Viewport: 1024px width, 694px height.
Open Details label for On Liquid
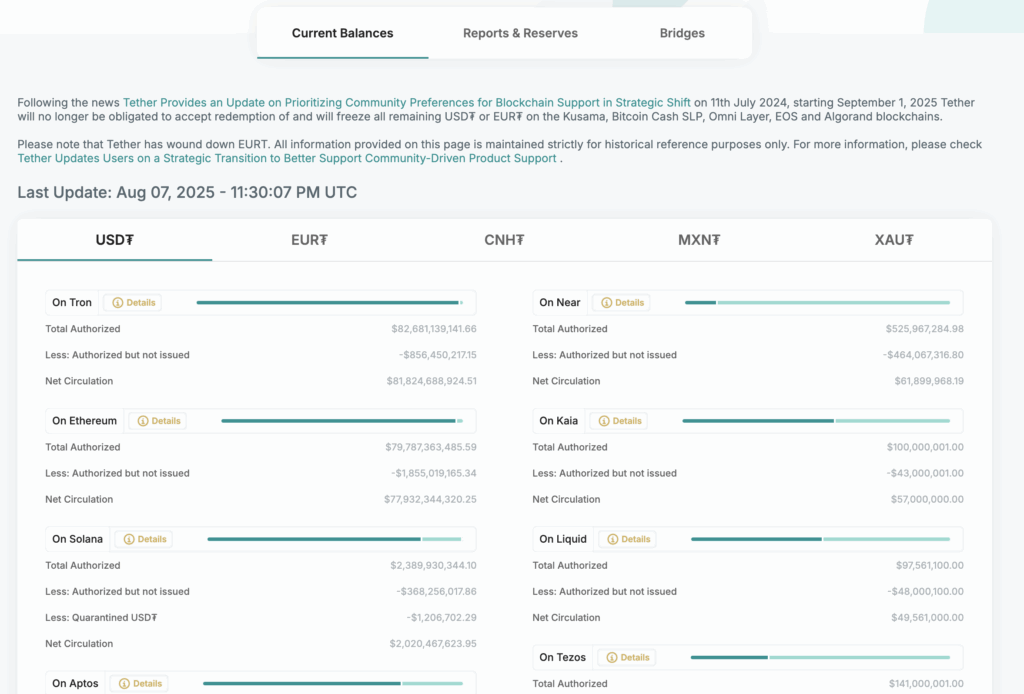[x=635, y=539]
